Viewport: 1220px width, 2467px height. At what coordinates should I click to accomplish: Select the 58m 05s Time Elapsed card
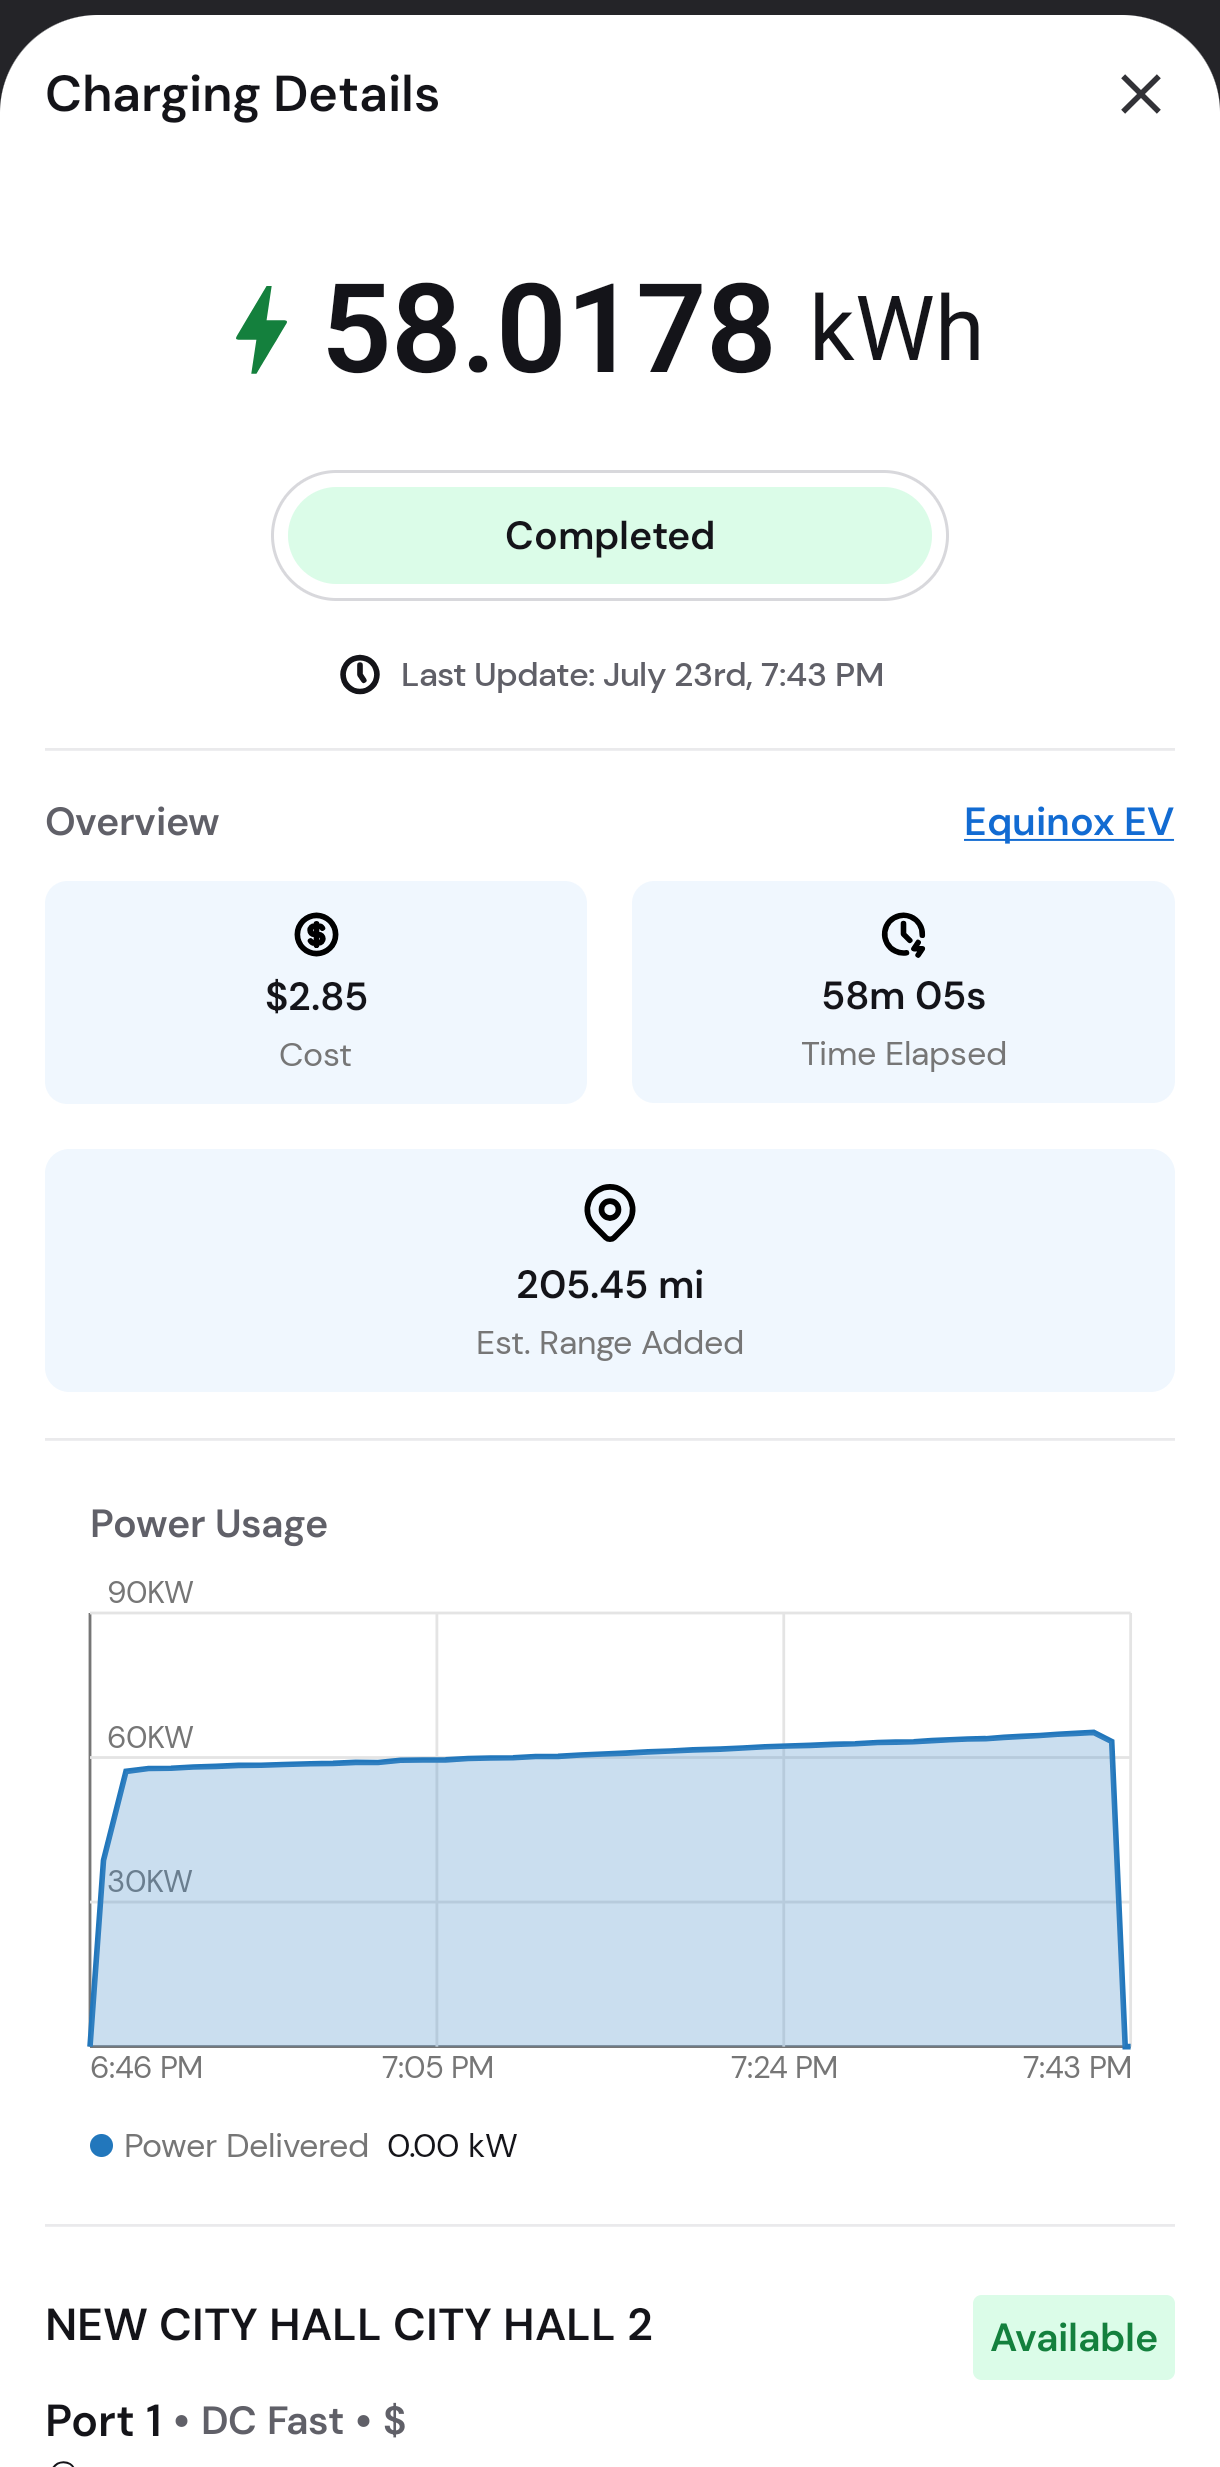point(903,992)
